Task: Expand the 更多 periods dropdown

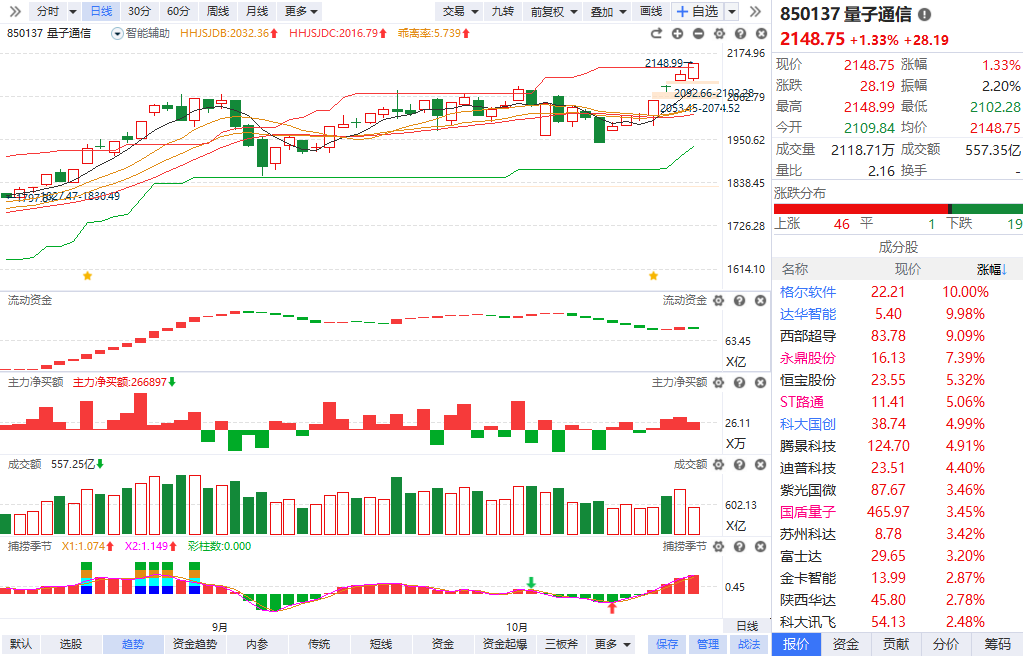Action: 301,11
